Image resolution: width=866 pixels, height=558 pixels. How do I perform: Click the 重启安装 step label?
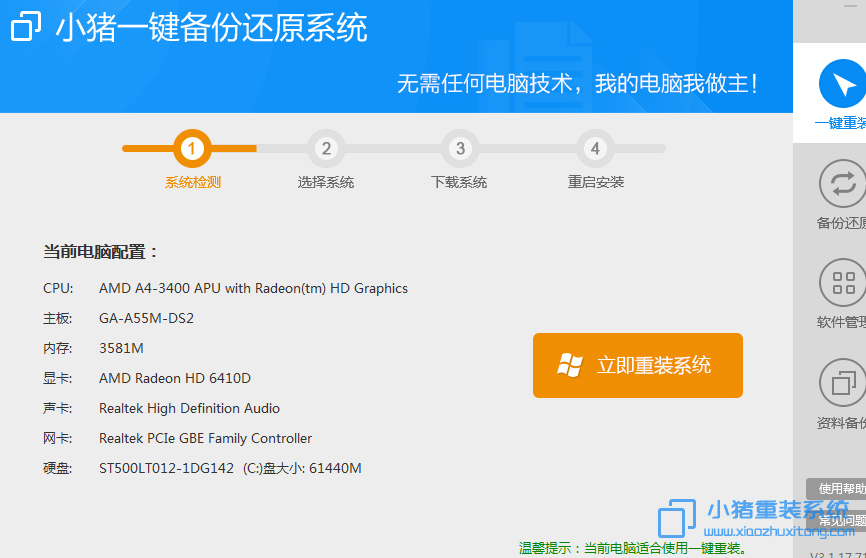(x=595, y=182)
